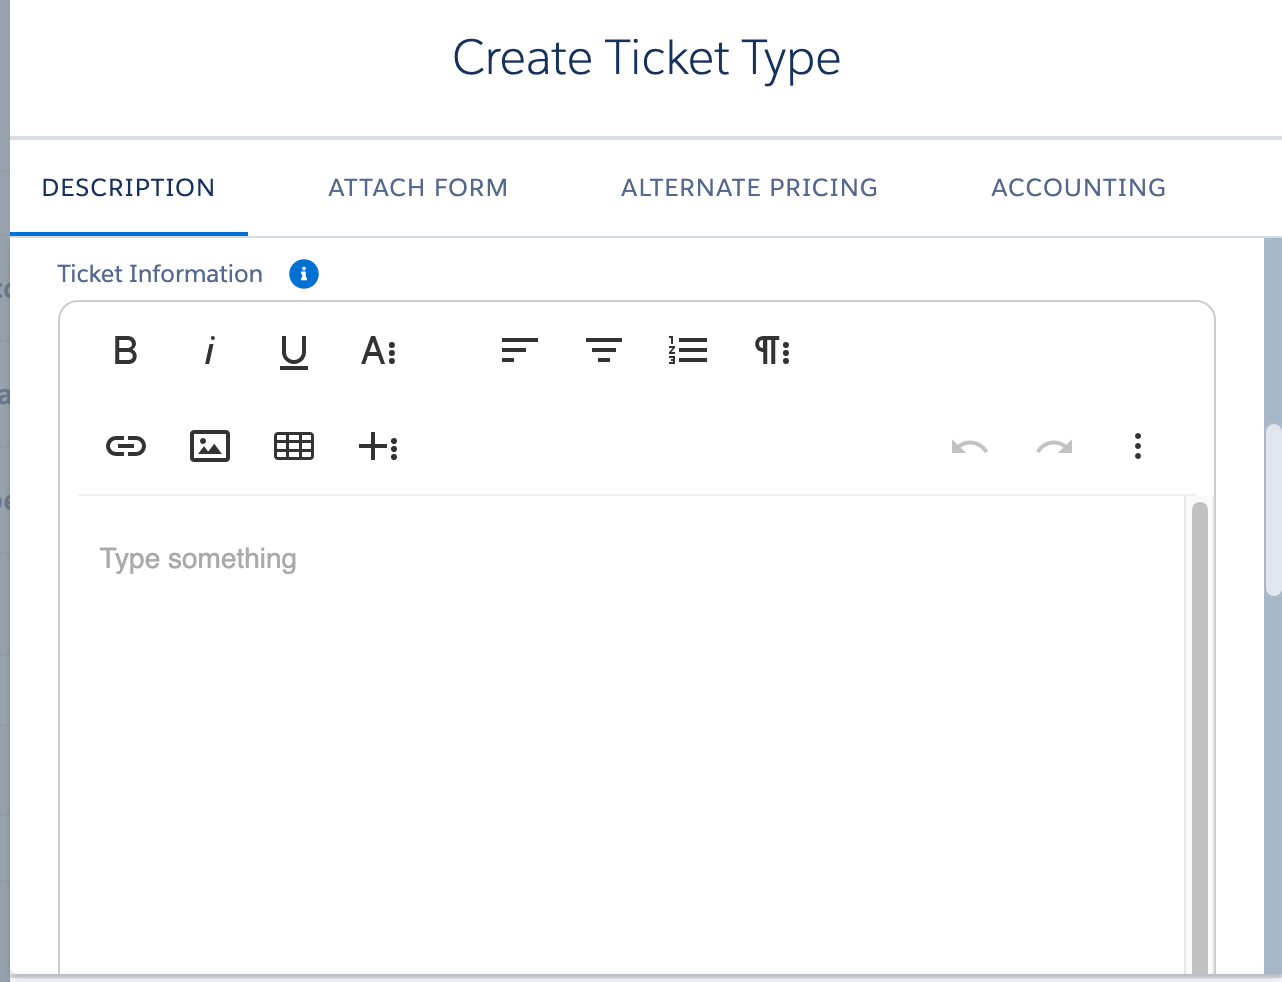The height and width of the screenshot is (982, 1282).
Task: Insert an ordered numbered list
Action: pyautogui.click(x=688, y=351)
